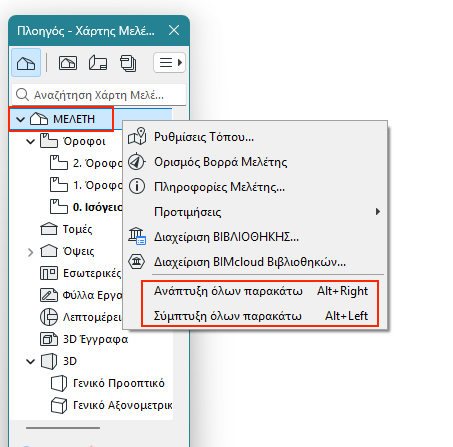
Task: Click the Γενικό Προοπτικό perspective icon
Action: (x=59, y=383)
